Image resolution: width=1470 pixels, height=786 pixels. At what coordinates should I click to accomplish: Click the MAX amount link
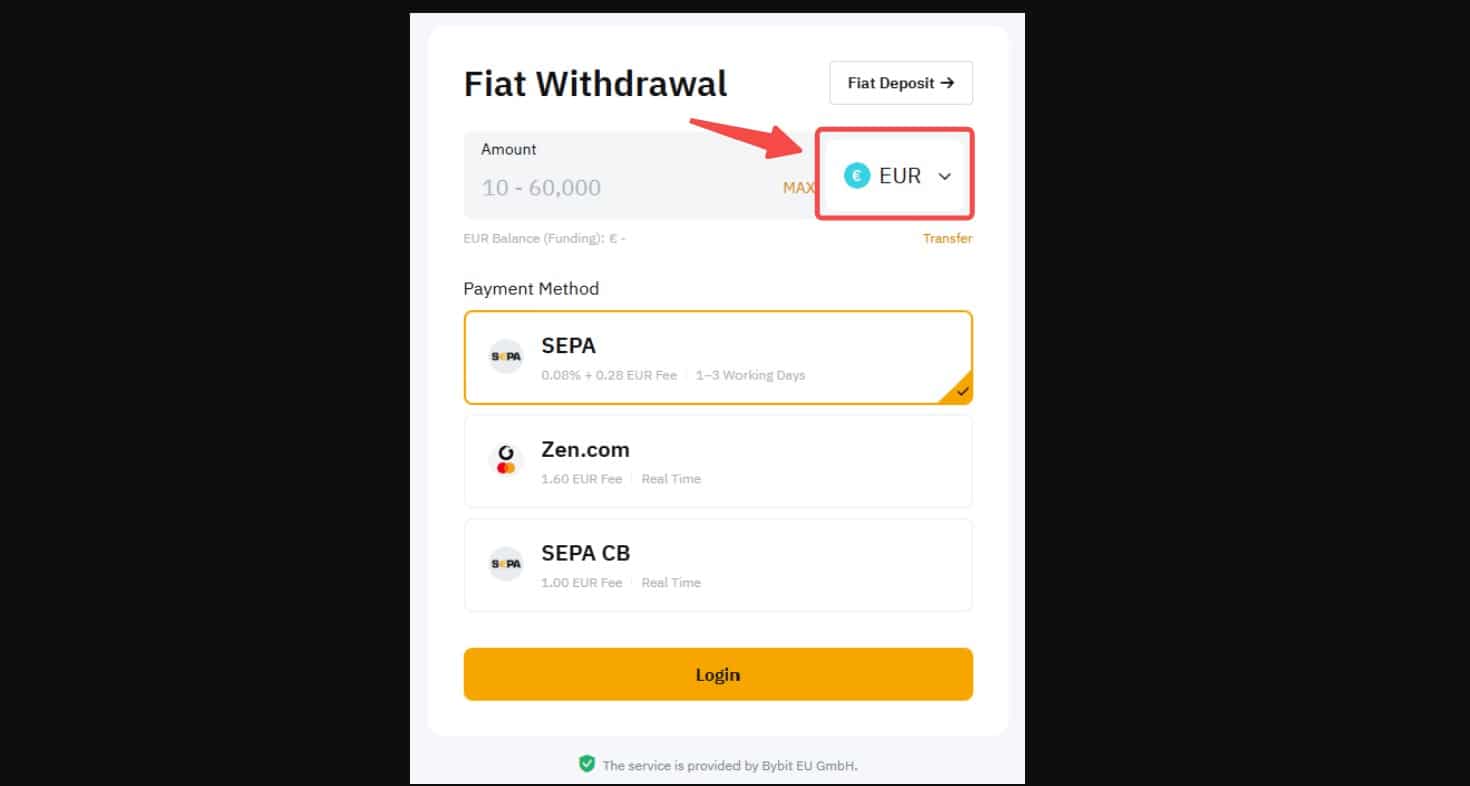(798, 188)
